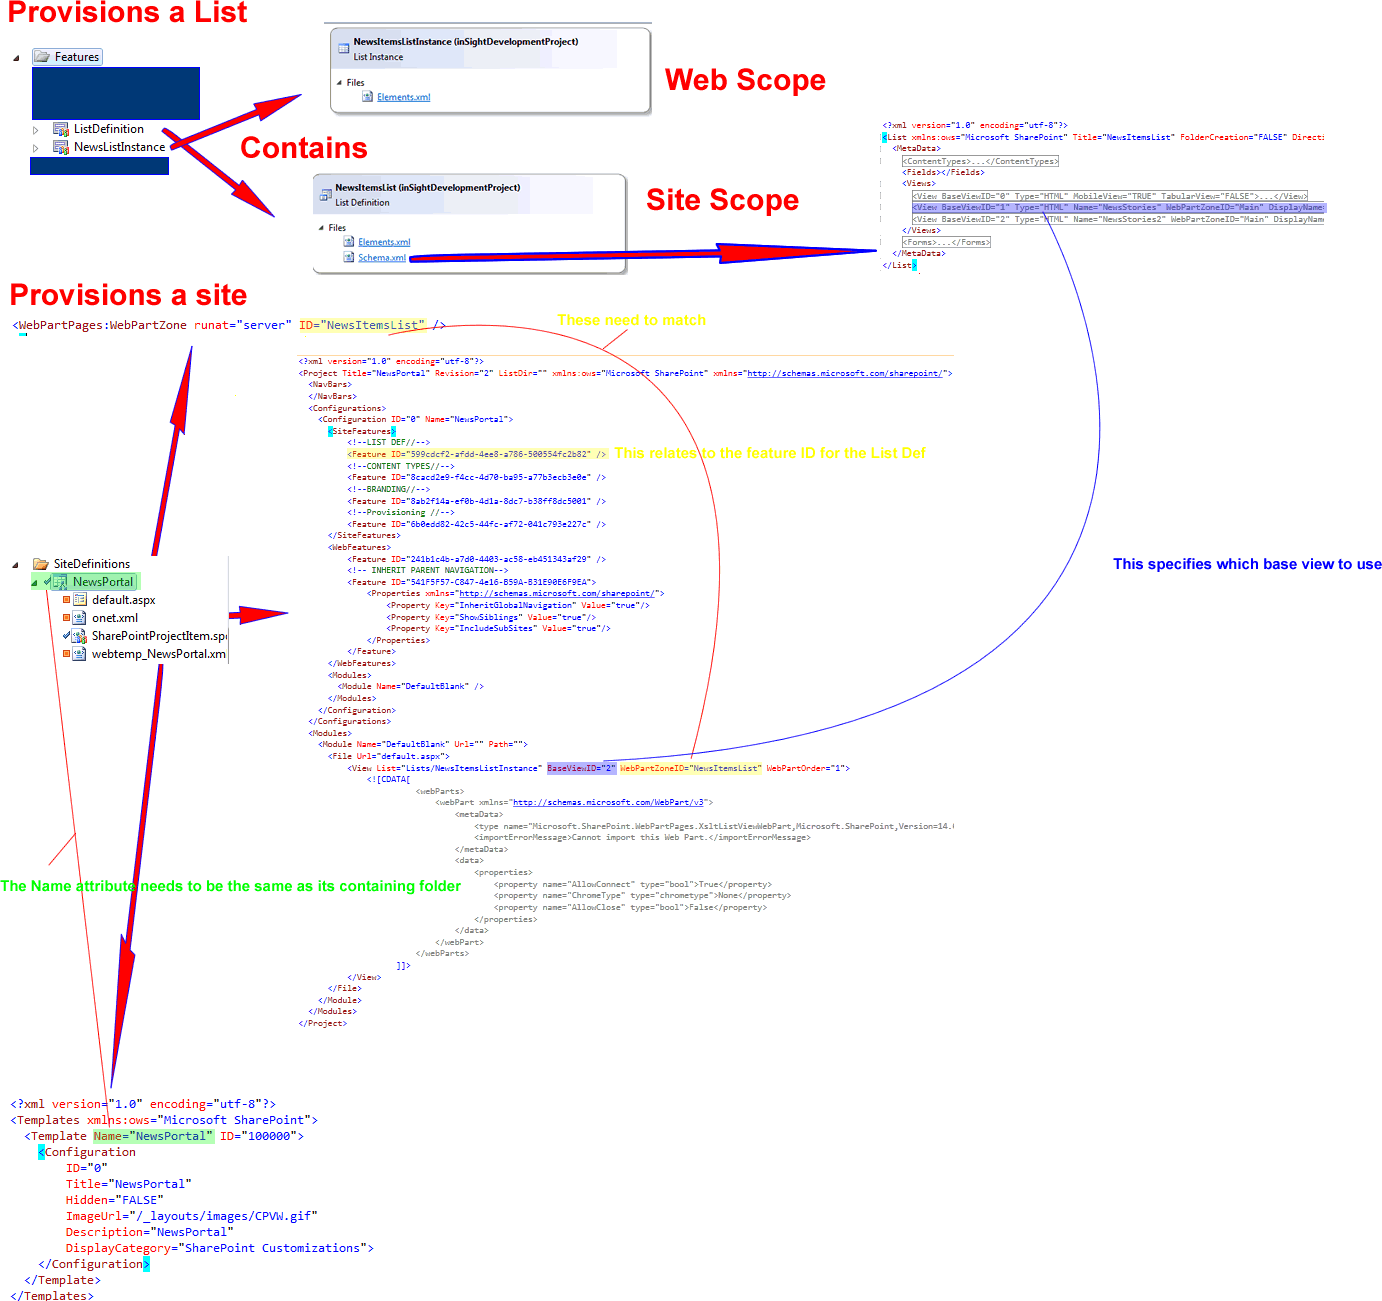Viewport: 1382px width, 1301px height.
Task: Collapse the NewsPortal tree node
Action: click(35, 583)
